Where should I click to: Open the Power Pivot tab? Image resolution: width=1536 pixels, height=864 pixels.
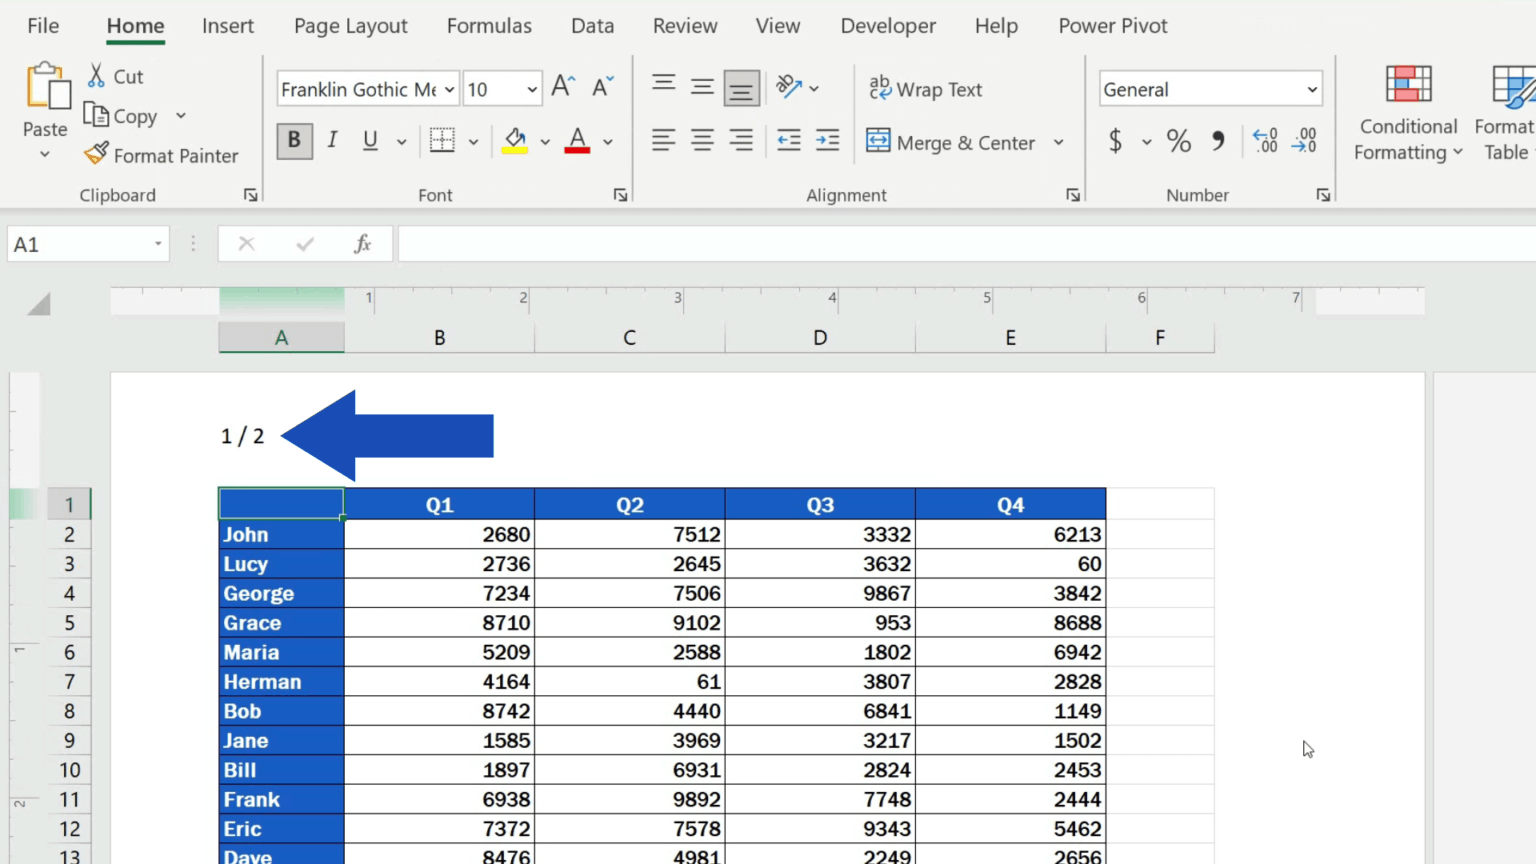[x=1112, y=26]
